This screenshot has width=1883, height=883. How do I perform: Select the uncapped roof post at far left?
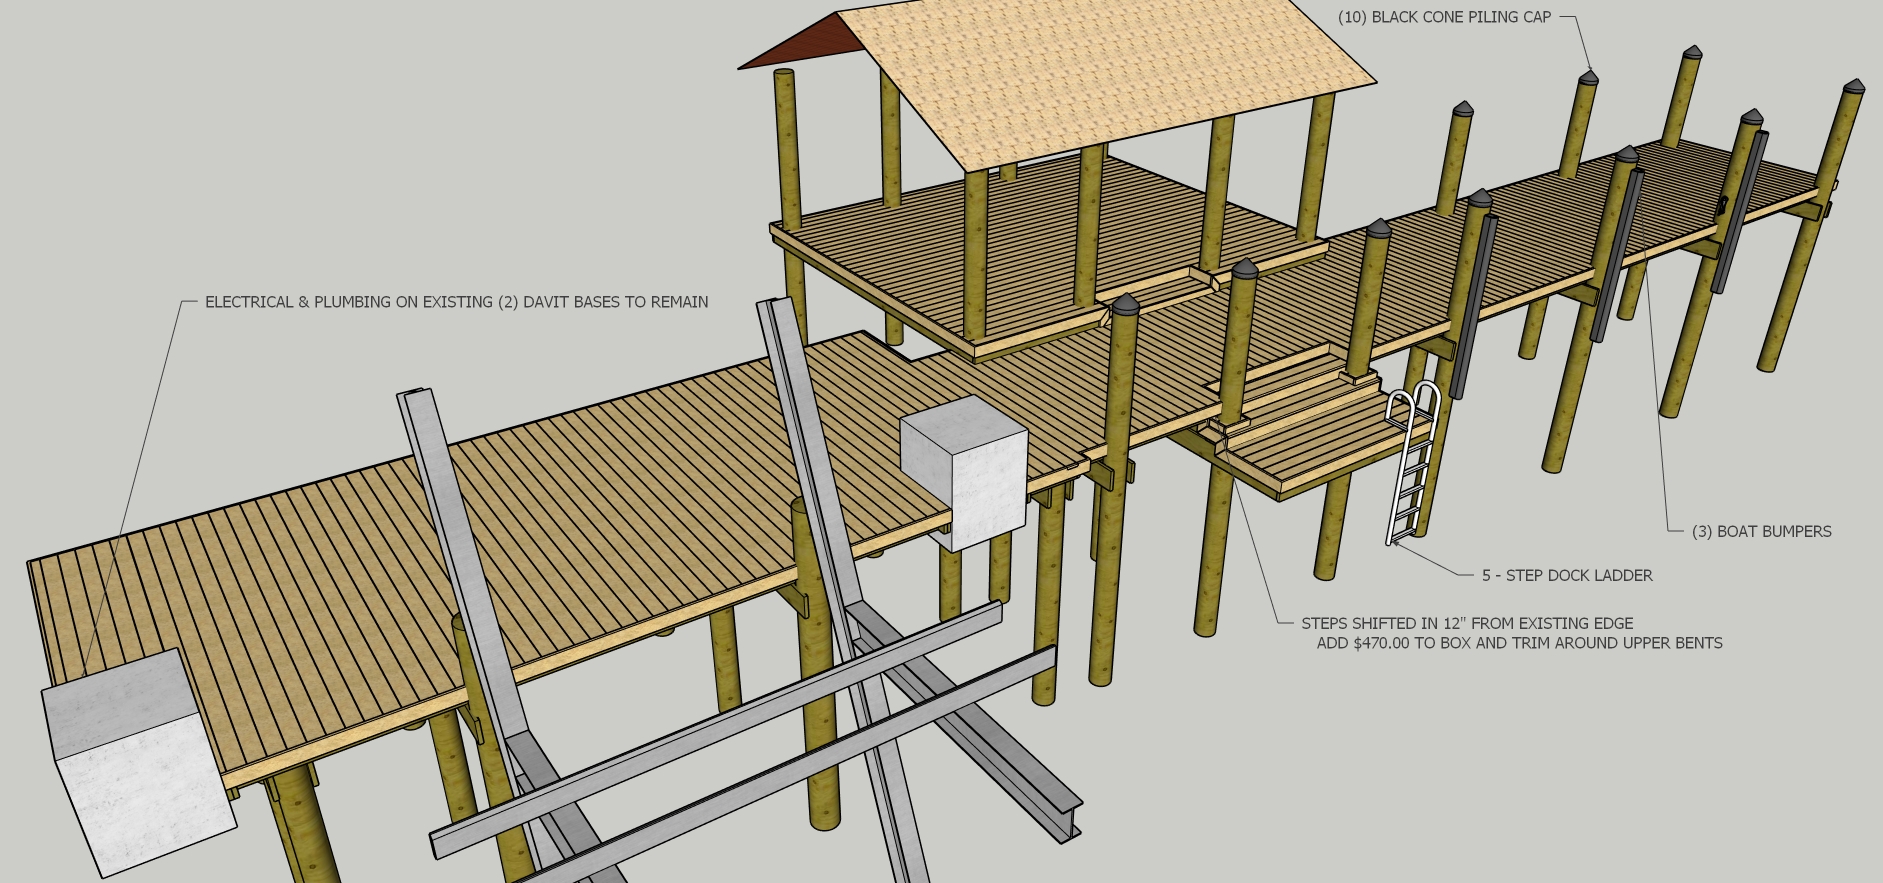787,150
